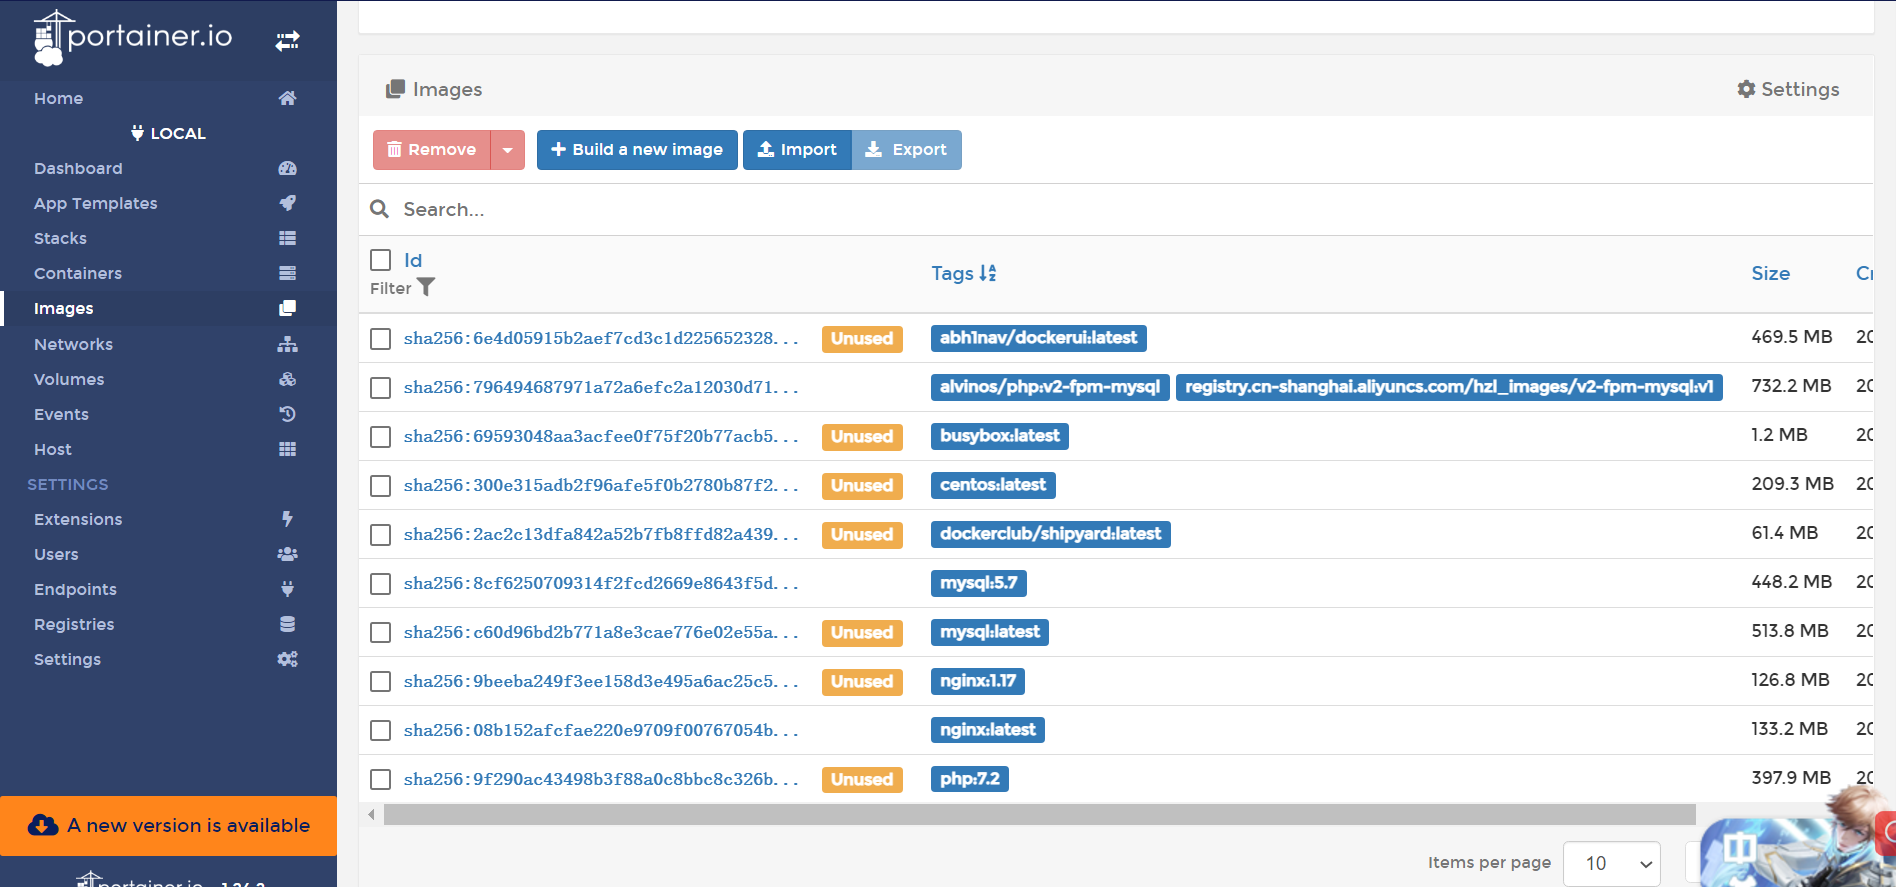The image size is (1896, 887).
Task: Click the portainer.io logo
Action: [133, 38]
